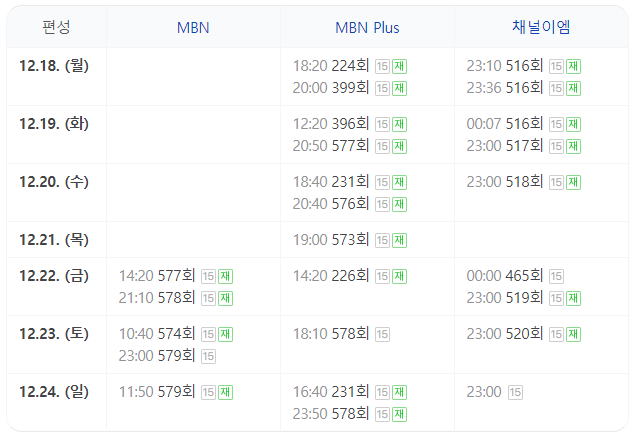Click the 23:00 519회 채널이엠 entry
The width and height of the screenshot is (636, 438).
pyautogui.click(x=524, y=298)
